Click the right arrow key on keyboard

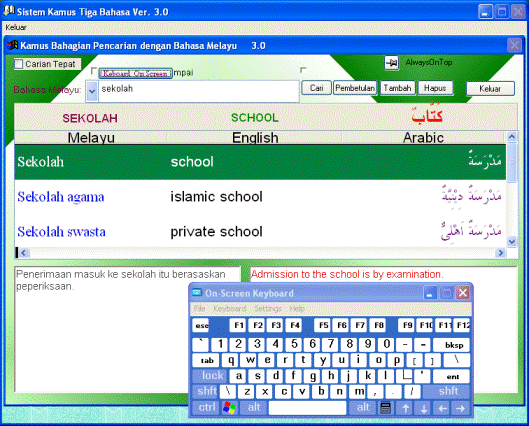pos(460,408)
